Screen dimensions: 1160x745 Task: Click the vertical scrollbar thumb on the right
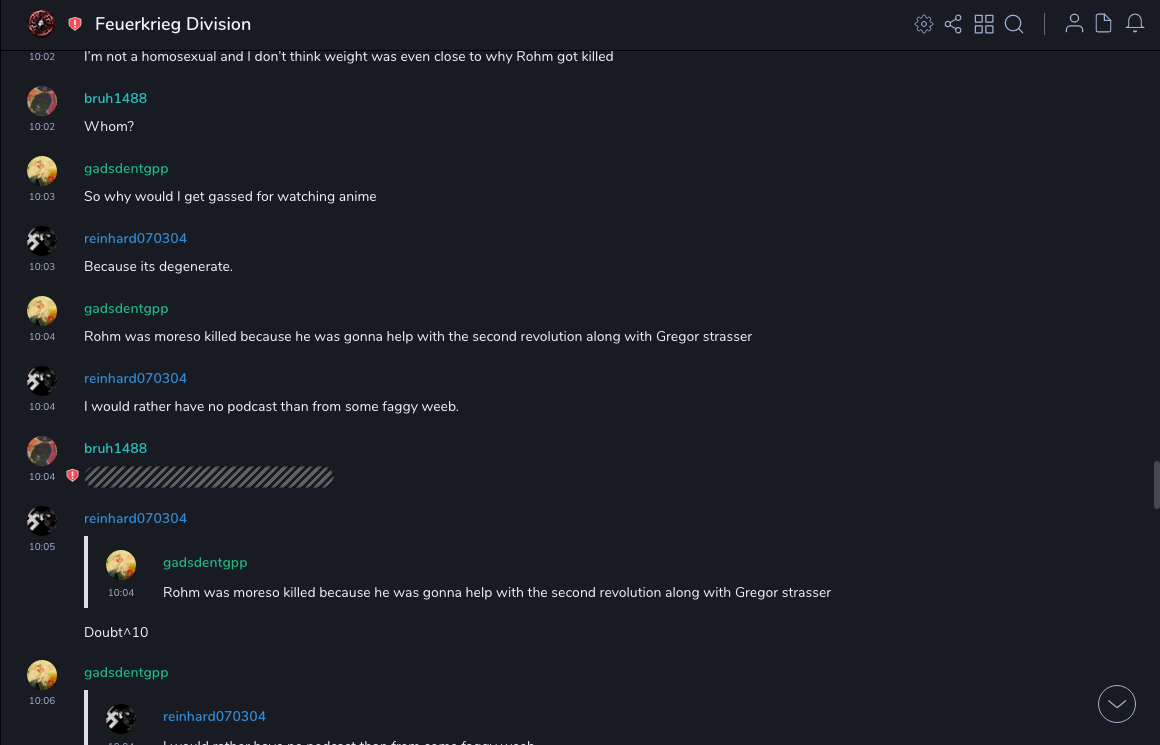point(1155,487)
